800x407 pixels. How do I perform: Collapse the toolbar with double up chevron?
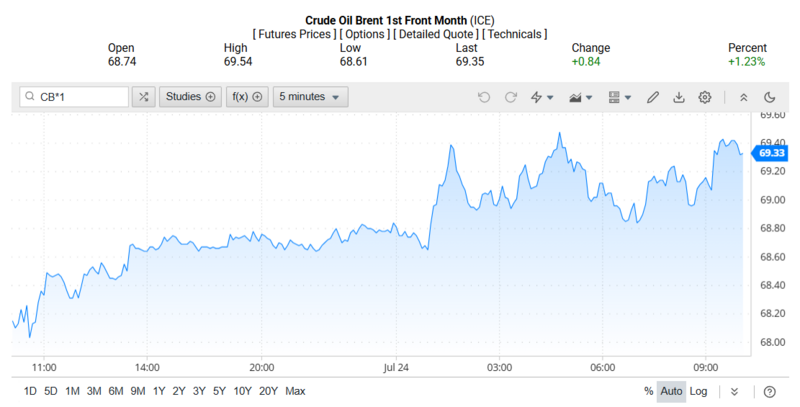click(743, 97)
